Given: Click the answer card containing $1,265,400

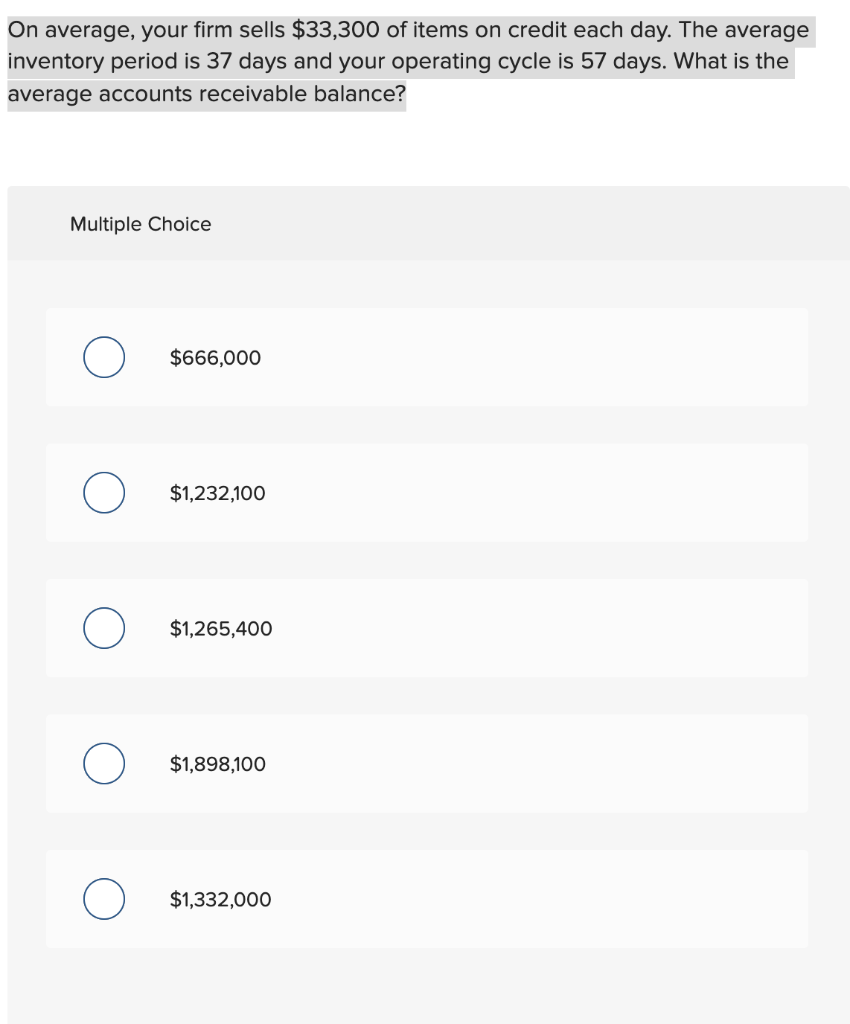Looking at the screenshot, I should (427, 628).
